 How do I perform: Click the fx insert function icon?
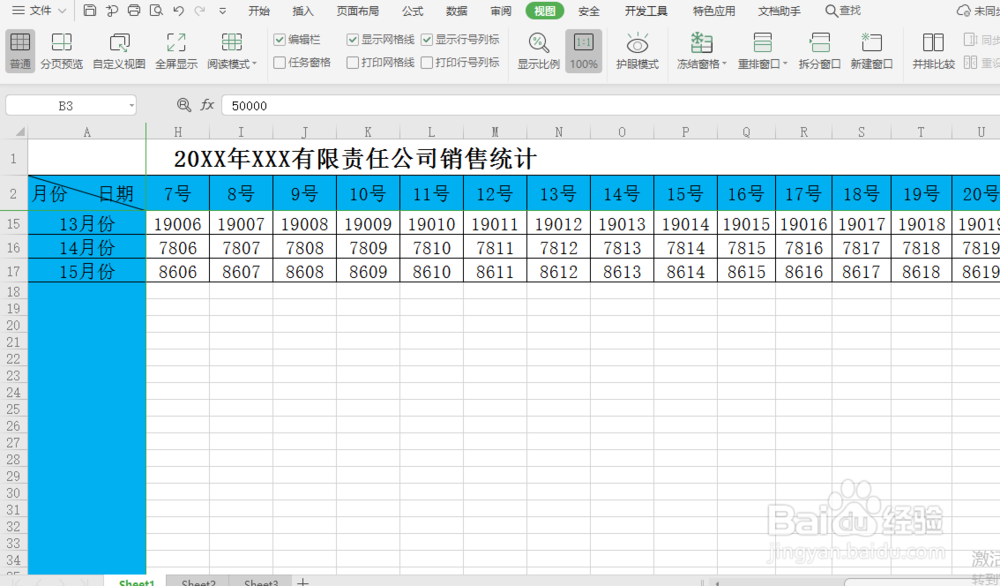point(207,105)
